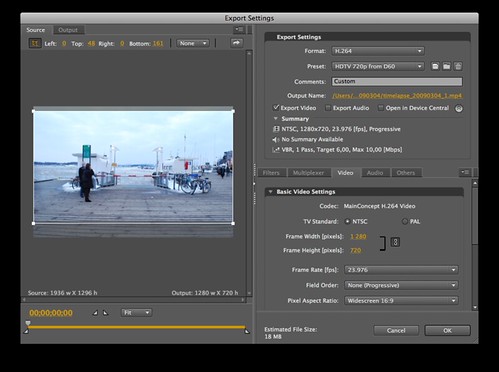Screen dimensions: 499x372
Task: Click the Set Out Point triangle icon
Action: 105,313
